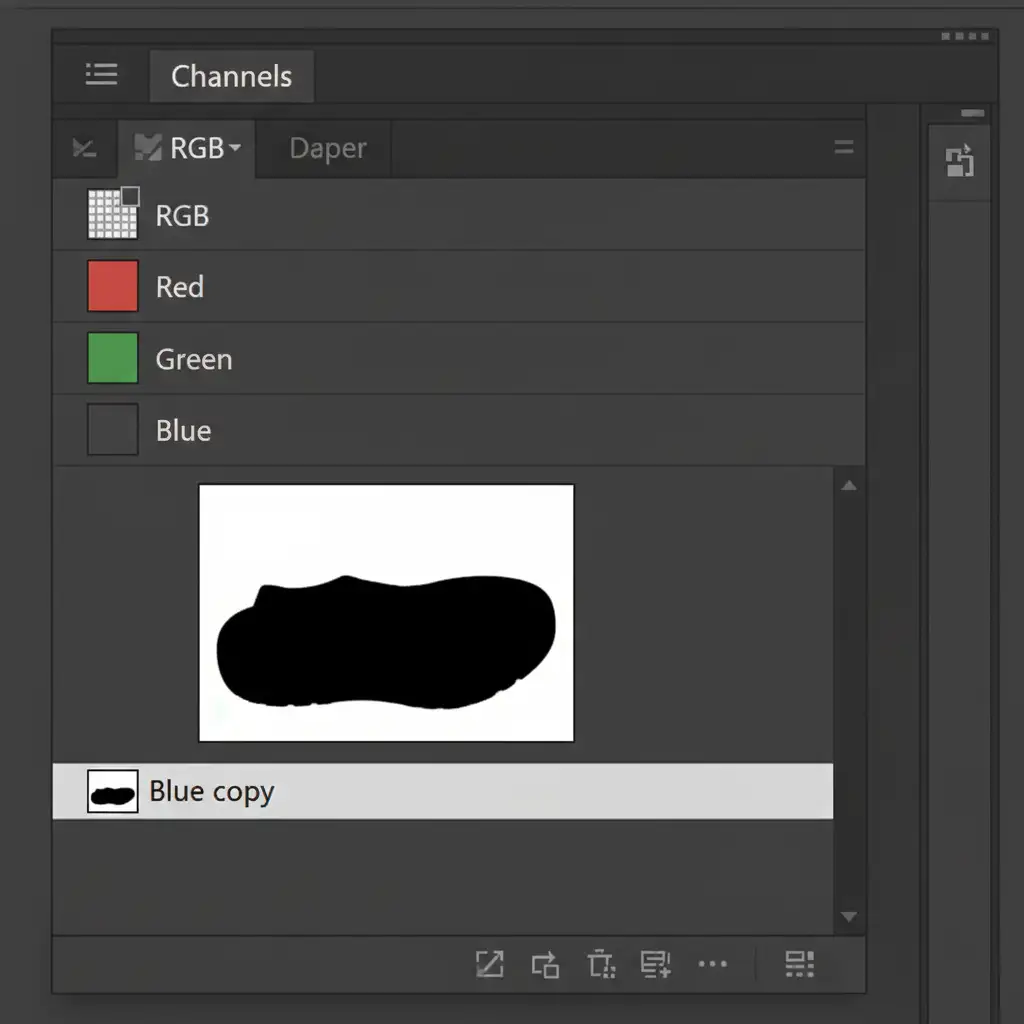Click the arrow-over-square icon in bottom toolbar
The image size is (1024, 1024).
[x=545, y=964]
